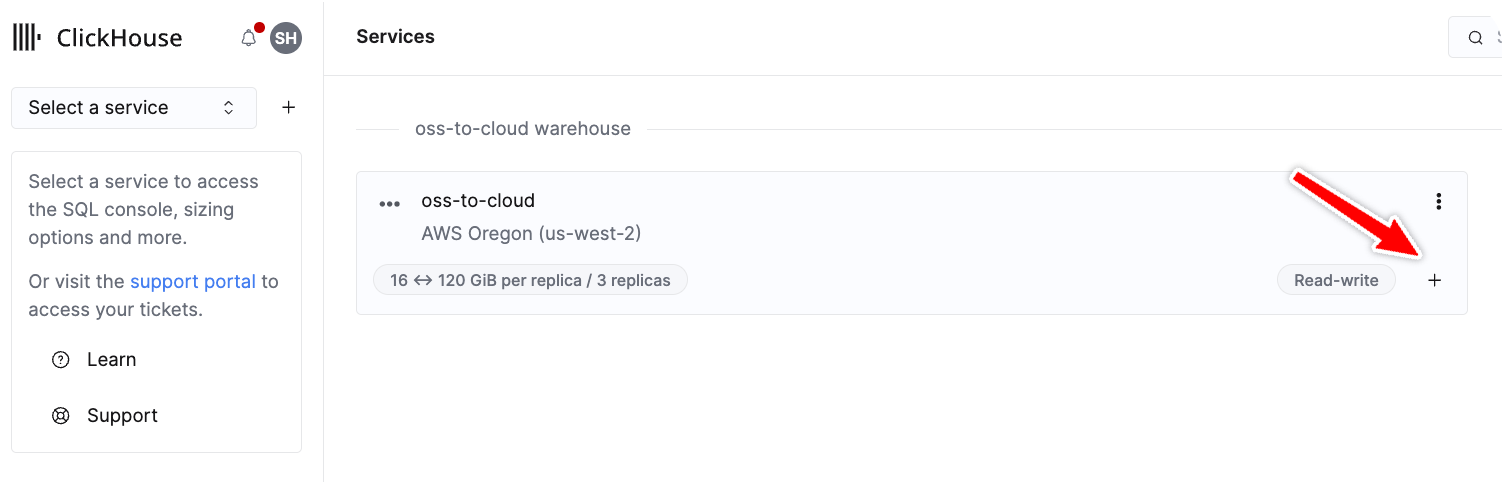Open the vertical three-dot service options menu
This screenshot has height=484, width=1504.
click(x=1438, y=202)
